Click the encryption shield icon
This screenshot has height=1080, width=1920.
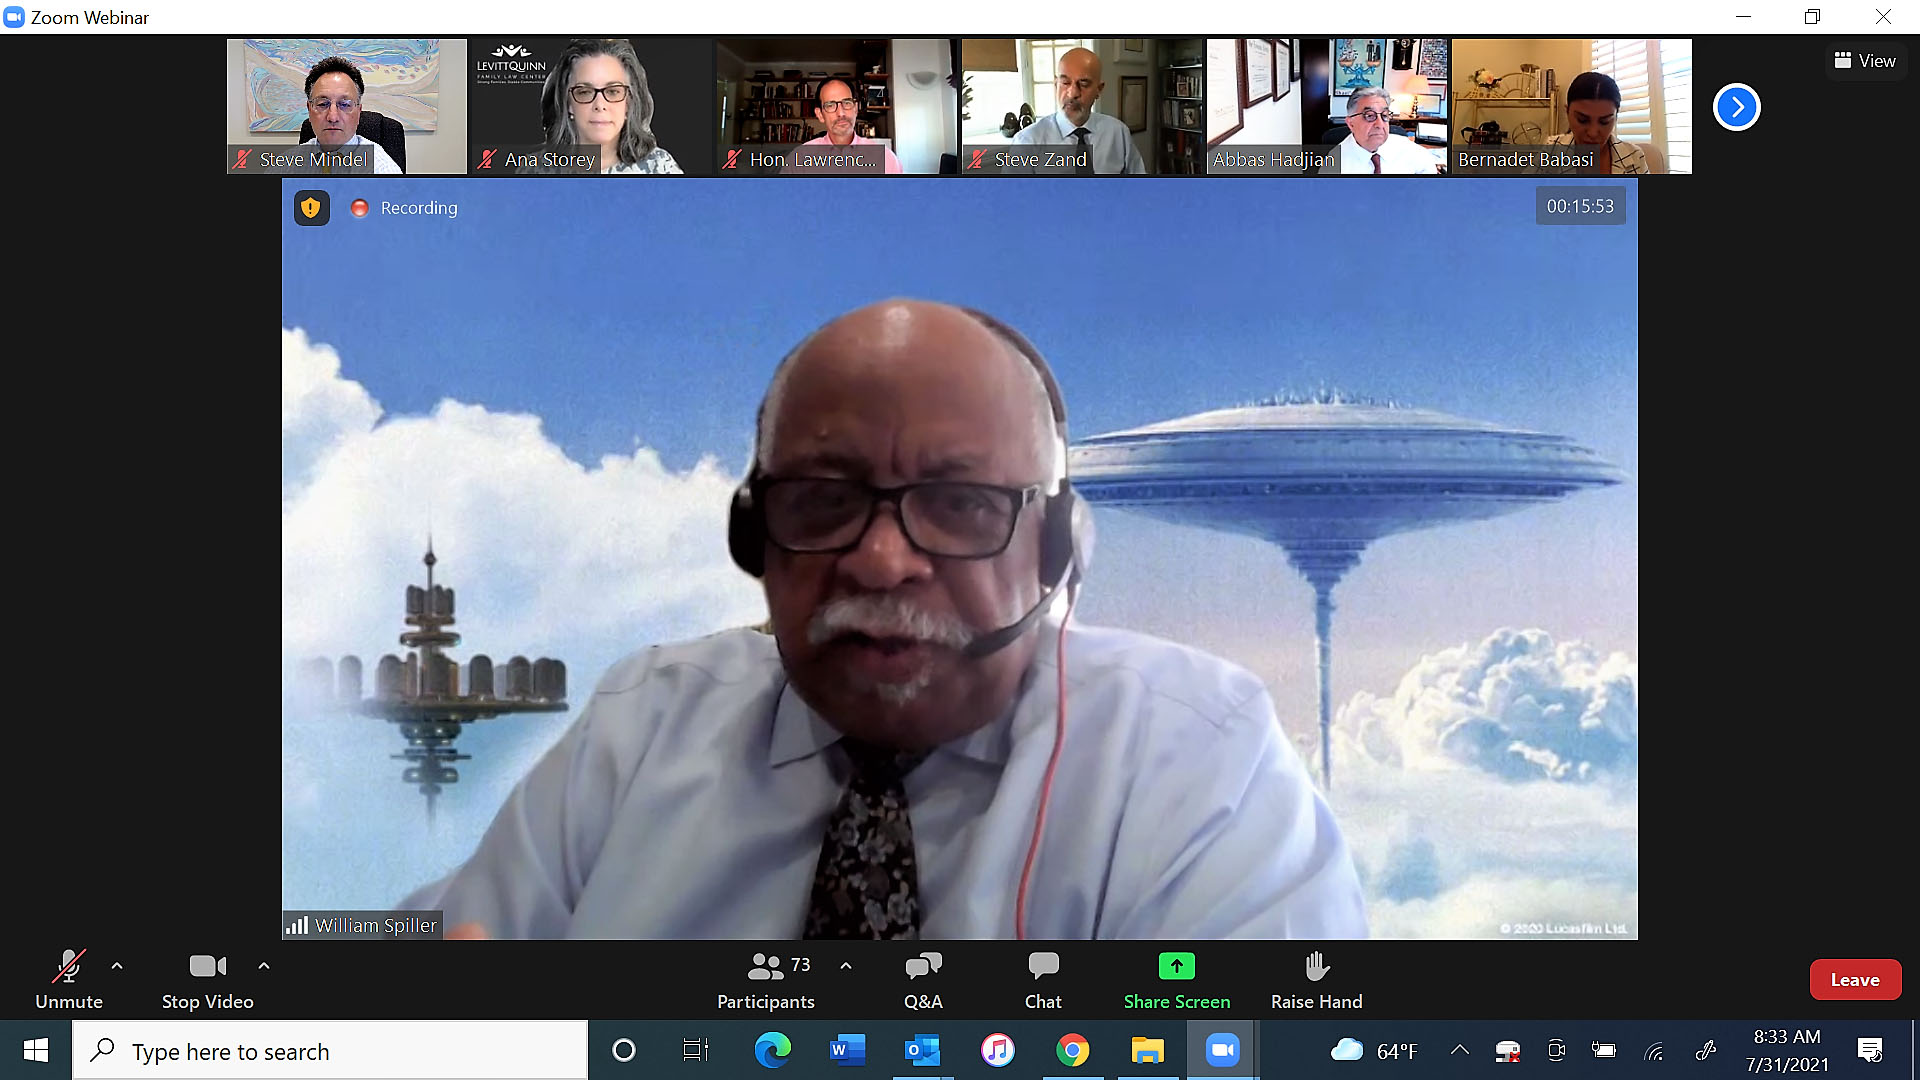[x=311, y=208]
